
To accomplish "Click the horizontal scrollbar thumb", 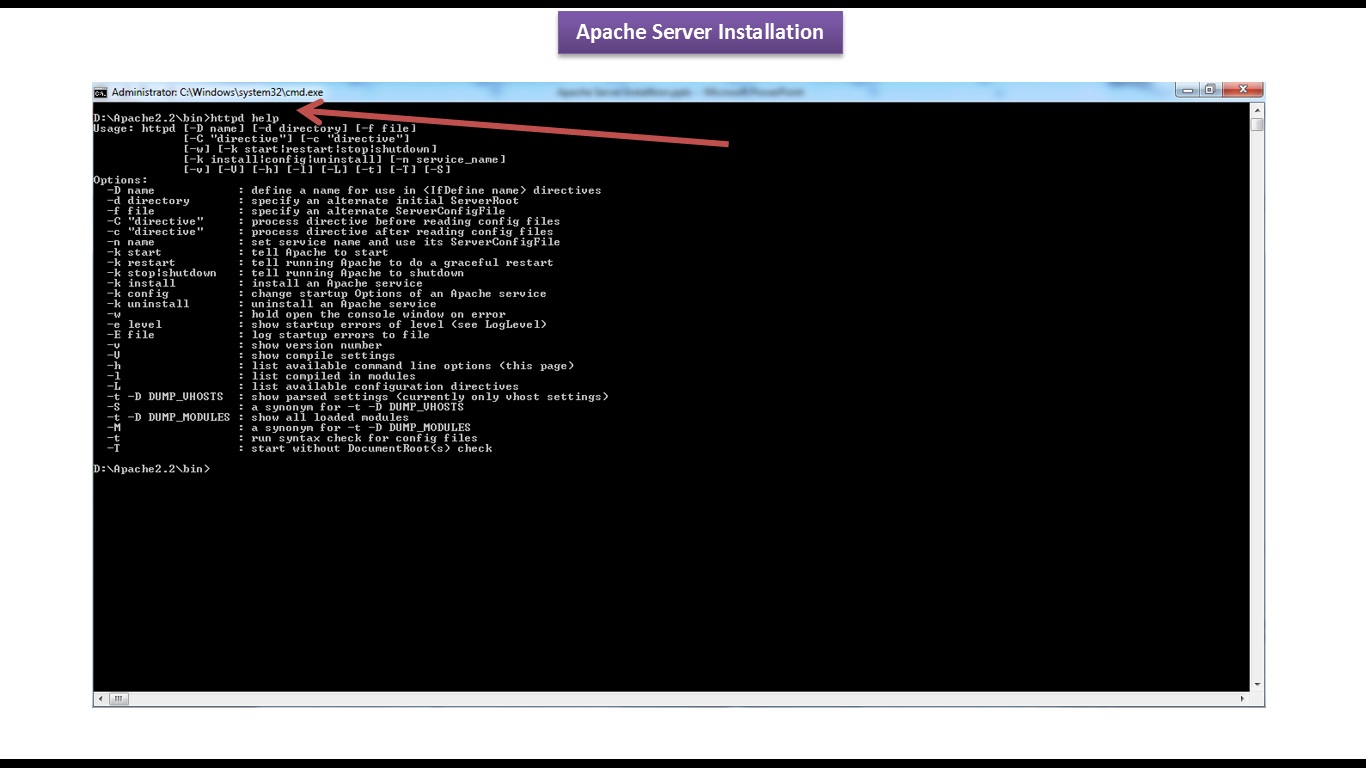I will [118, 699].
